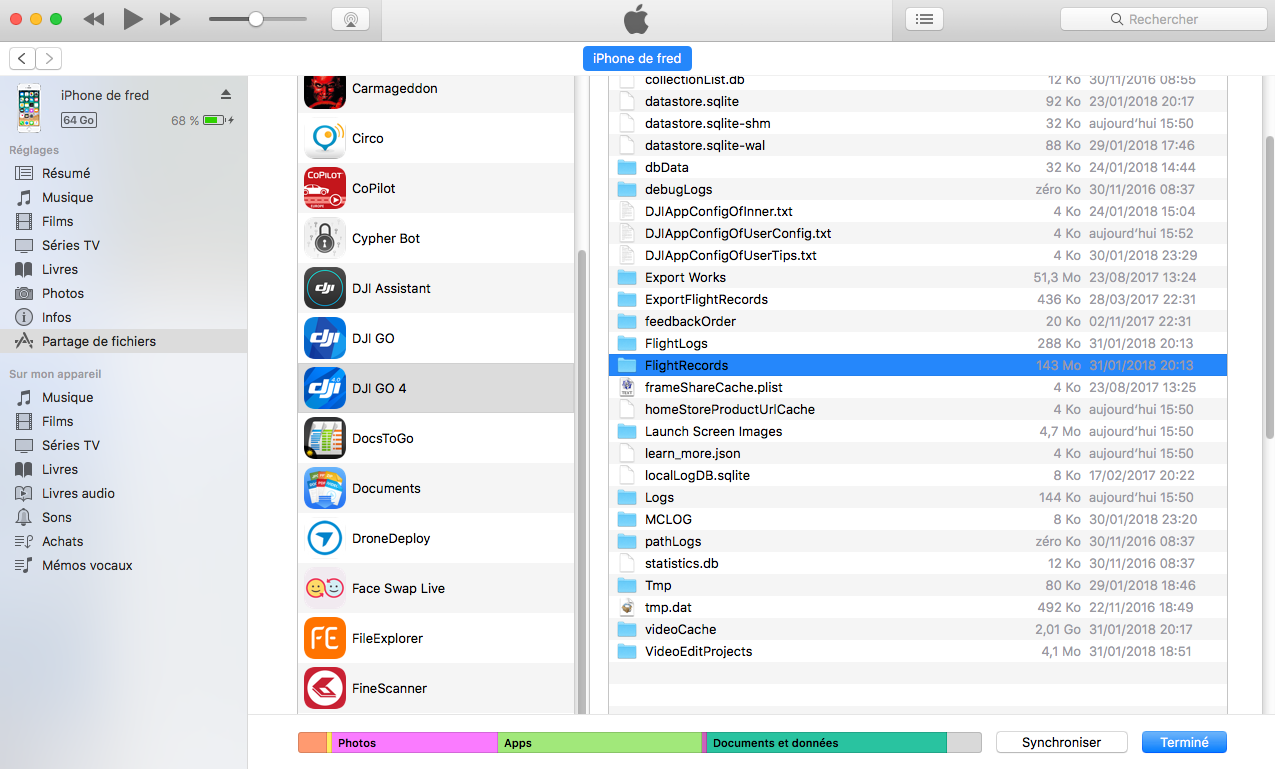Image resolution: width=1275 pixels, height=769 pixels.
Task: Open the list view button in toolbar
Action: [924, 19]
